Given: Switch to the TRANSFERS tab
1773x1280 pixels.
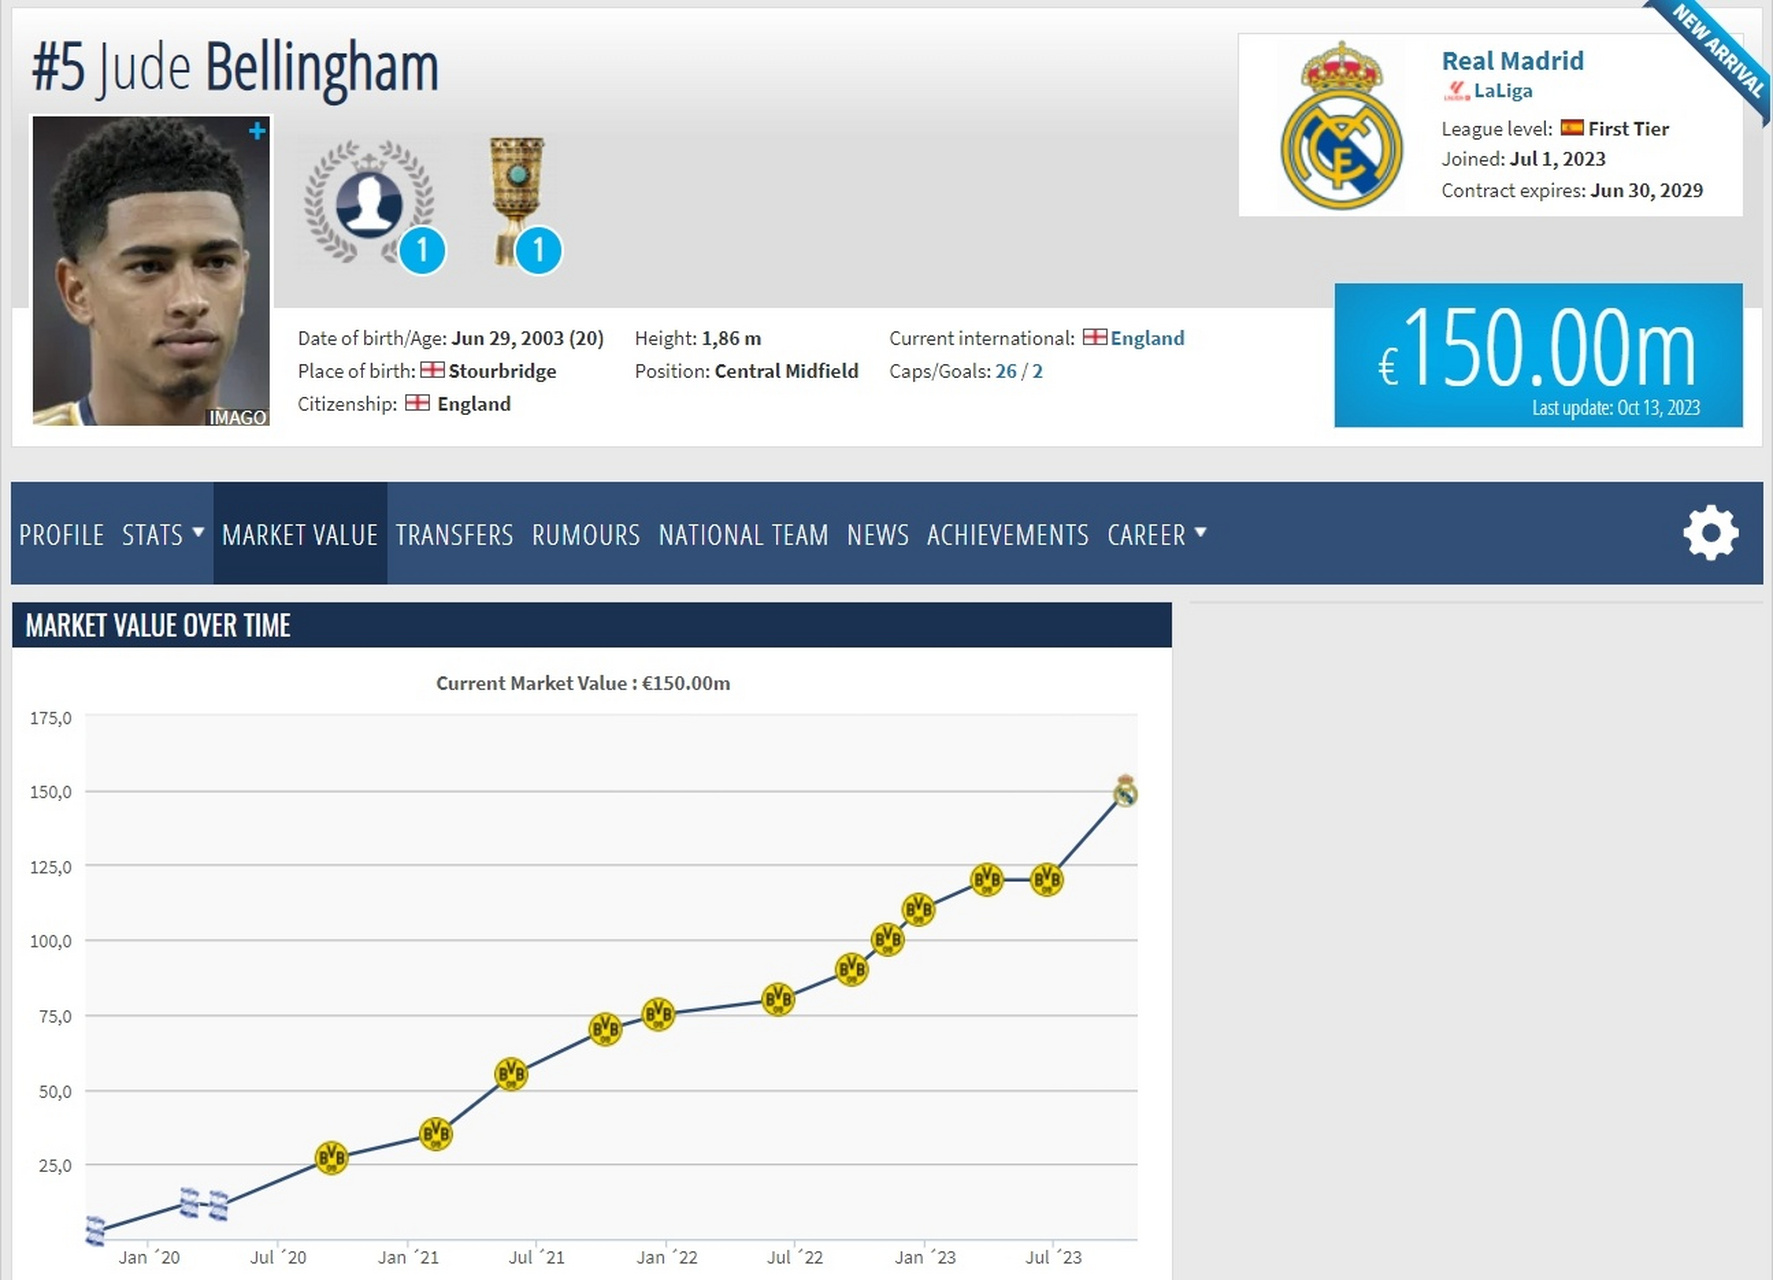Looking at the screenshot, I should (x=454, y=535).
